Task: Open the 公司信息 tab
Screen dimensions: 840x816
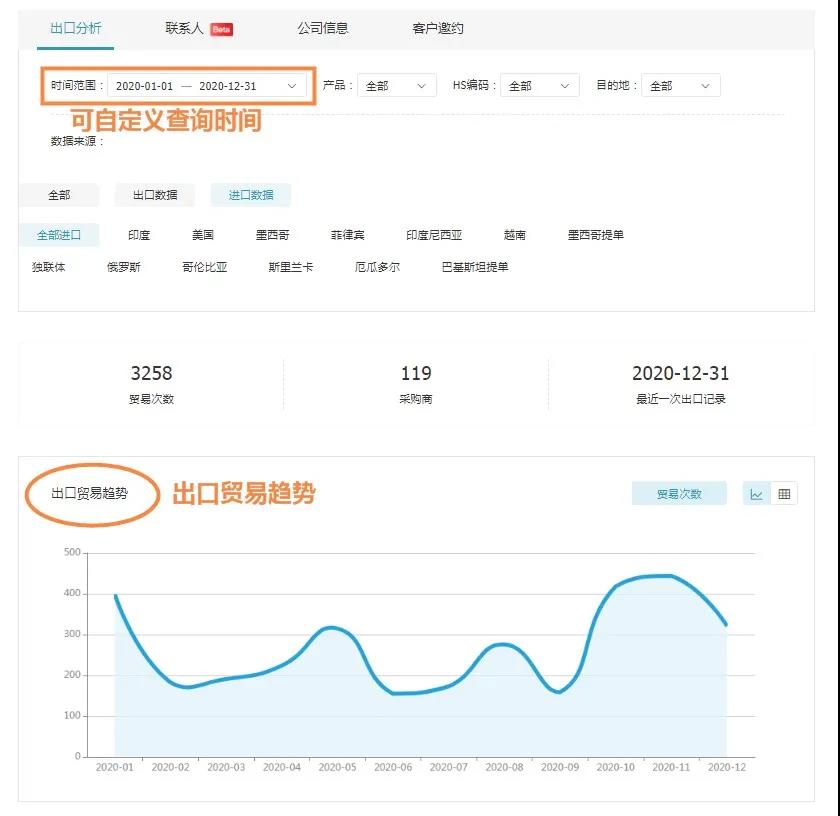Action: (x=322, y=28)
